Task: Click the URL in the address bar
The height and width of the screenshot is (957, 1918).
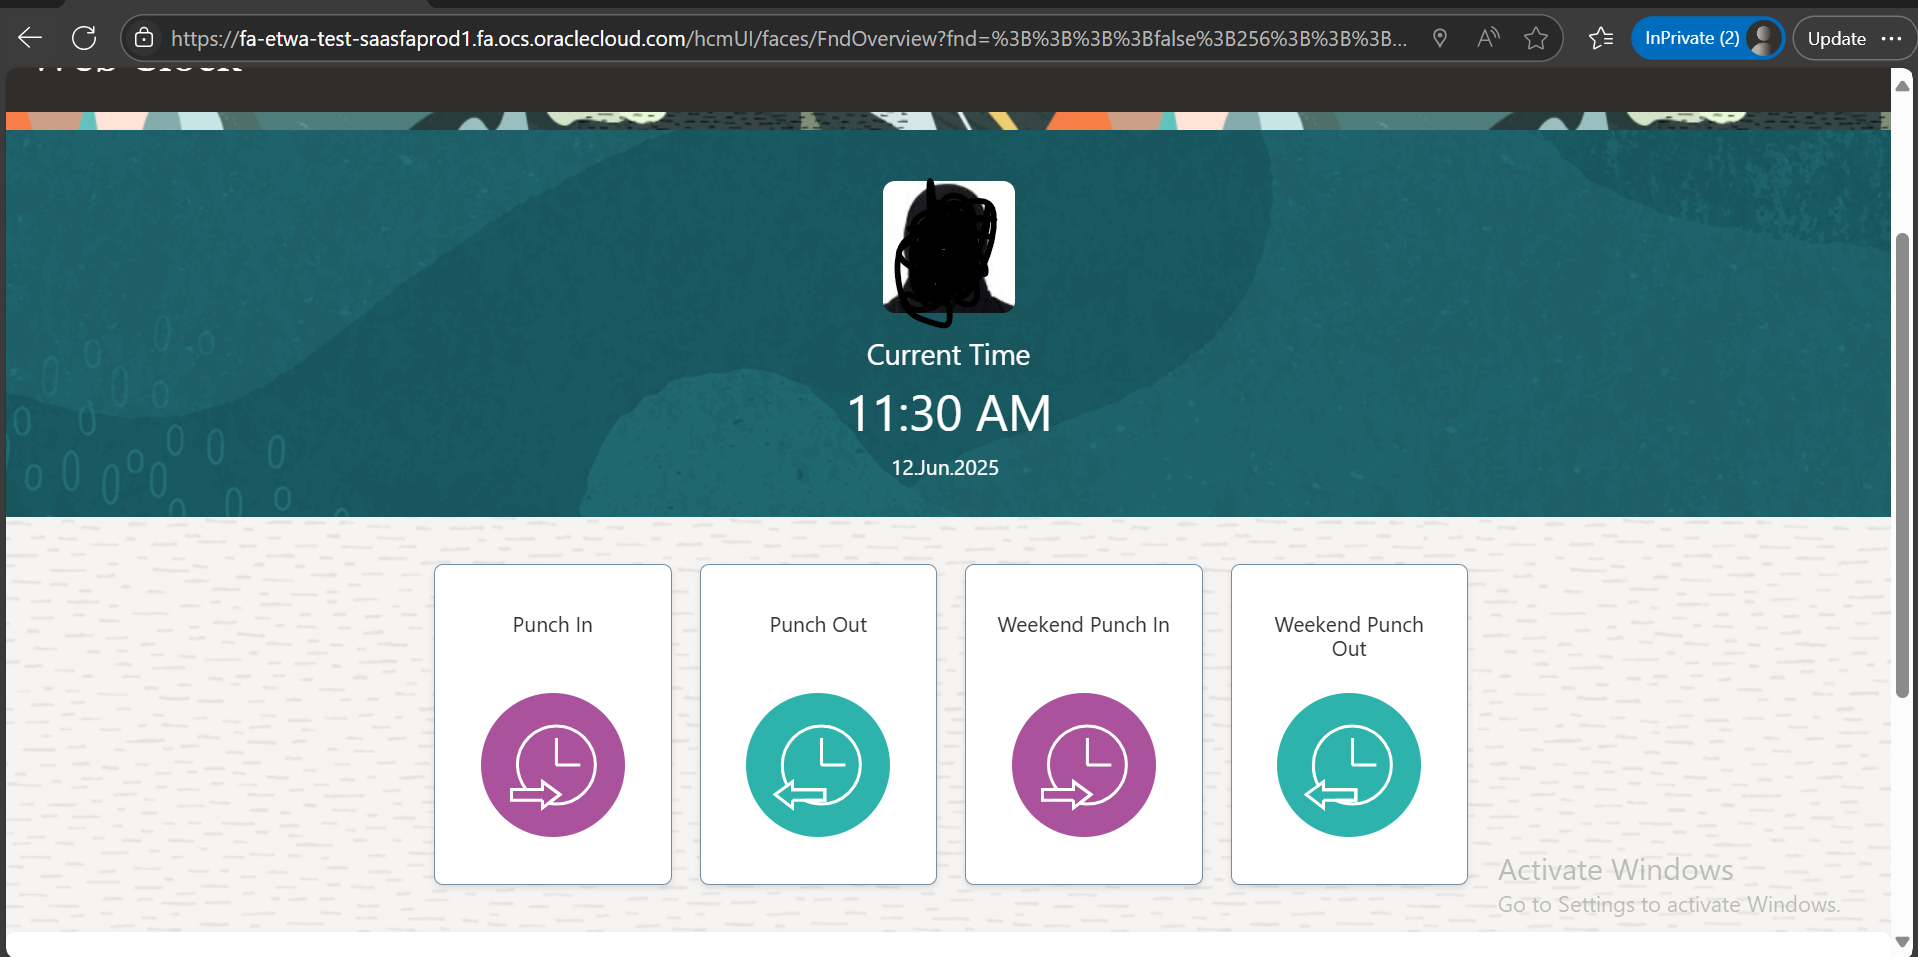Action: [x=788, y=38]
